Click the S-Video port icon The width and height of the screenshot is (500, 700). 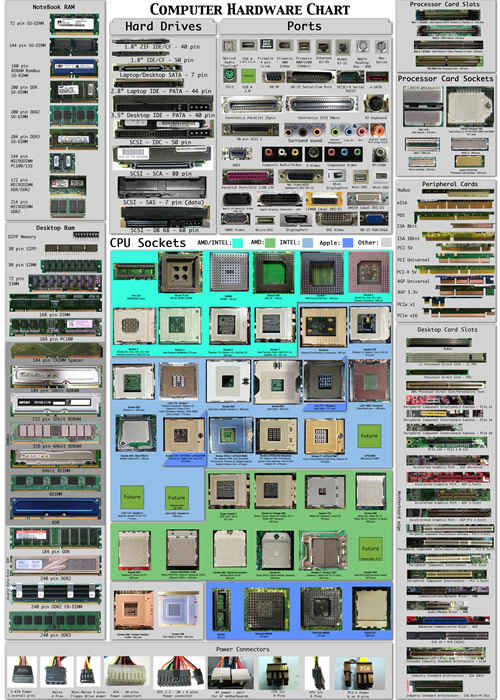[313, 154]
